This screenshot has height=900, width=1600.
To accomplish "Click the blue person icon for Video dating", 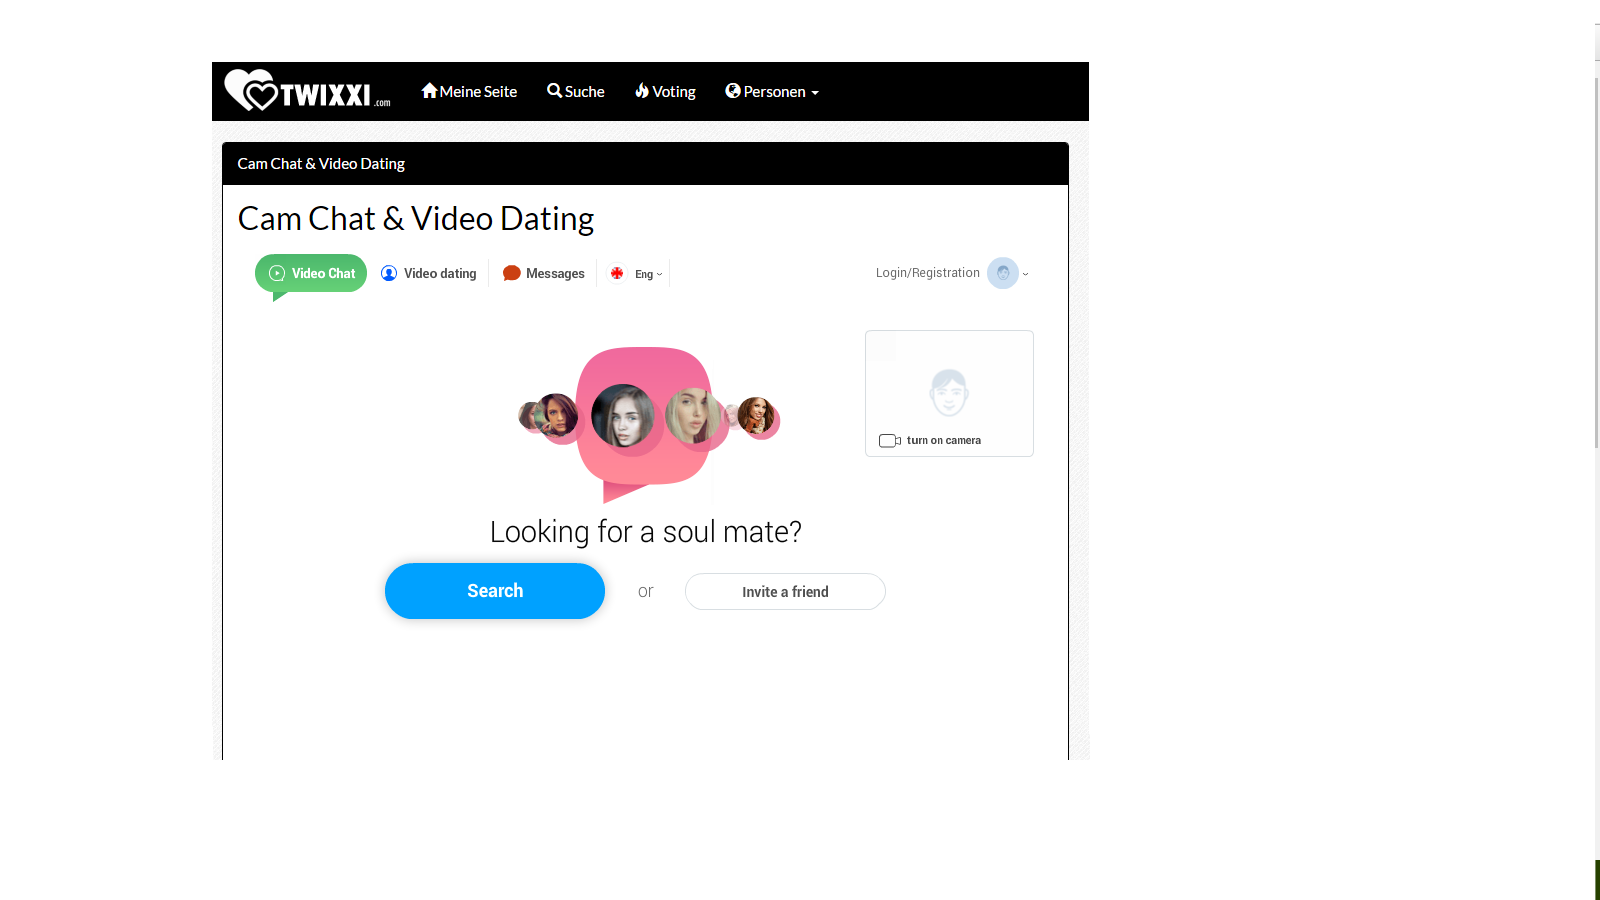I will tap(389, 273).
